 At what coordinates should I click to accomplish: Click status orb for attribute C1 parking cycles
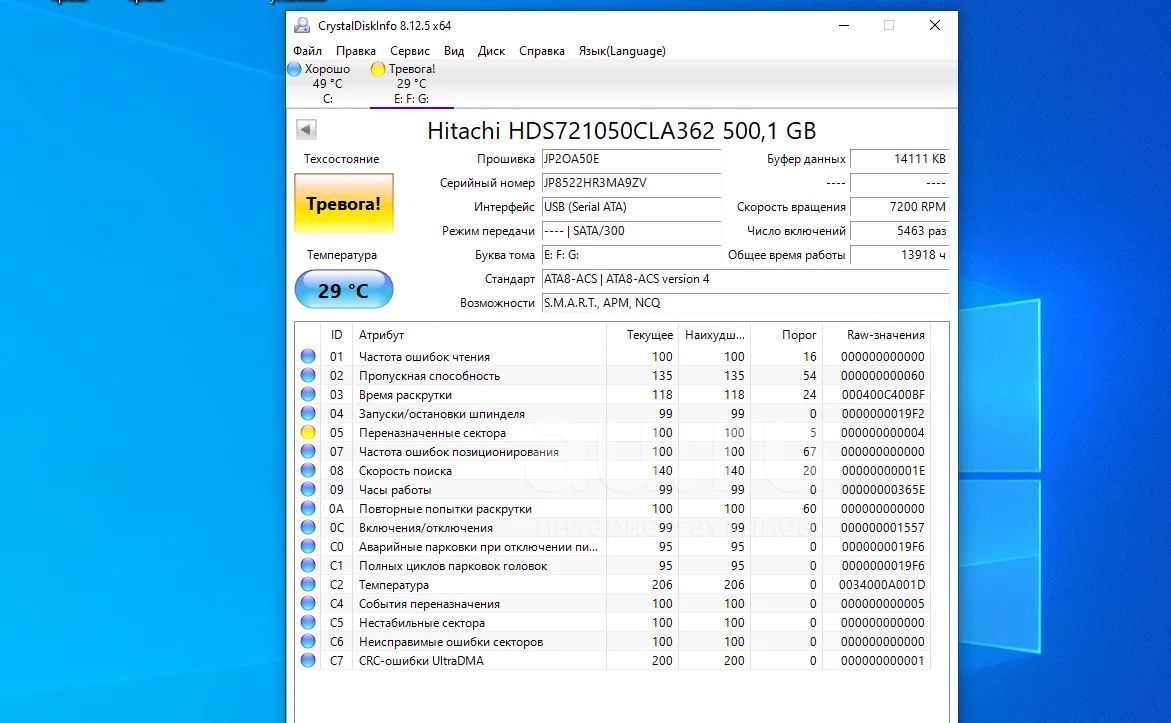[x=308, y=565]
